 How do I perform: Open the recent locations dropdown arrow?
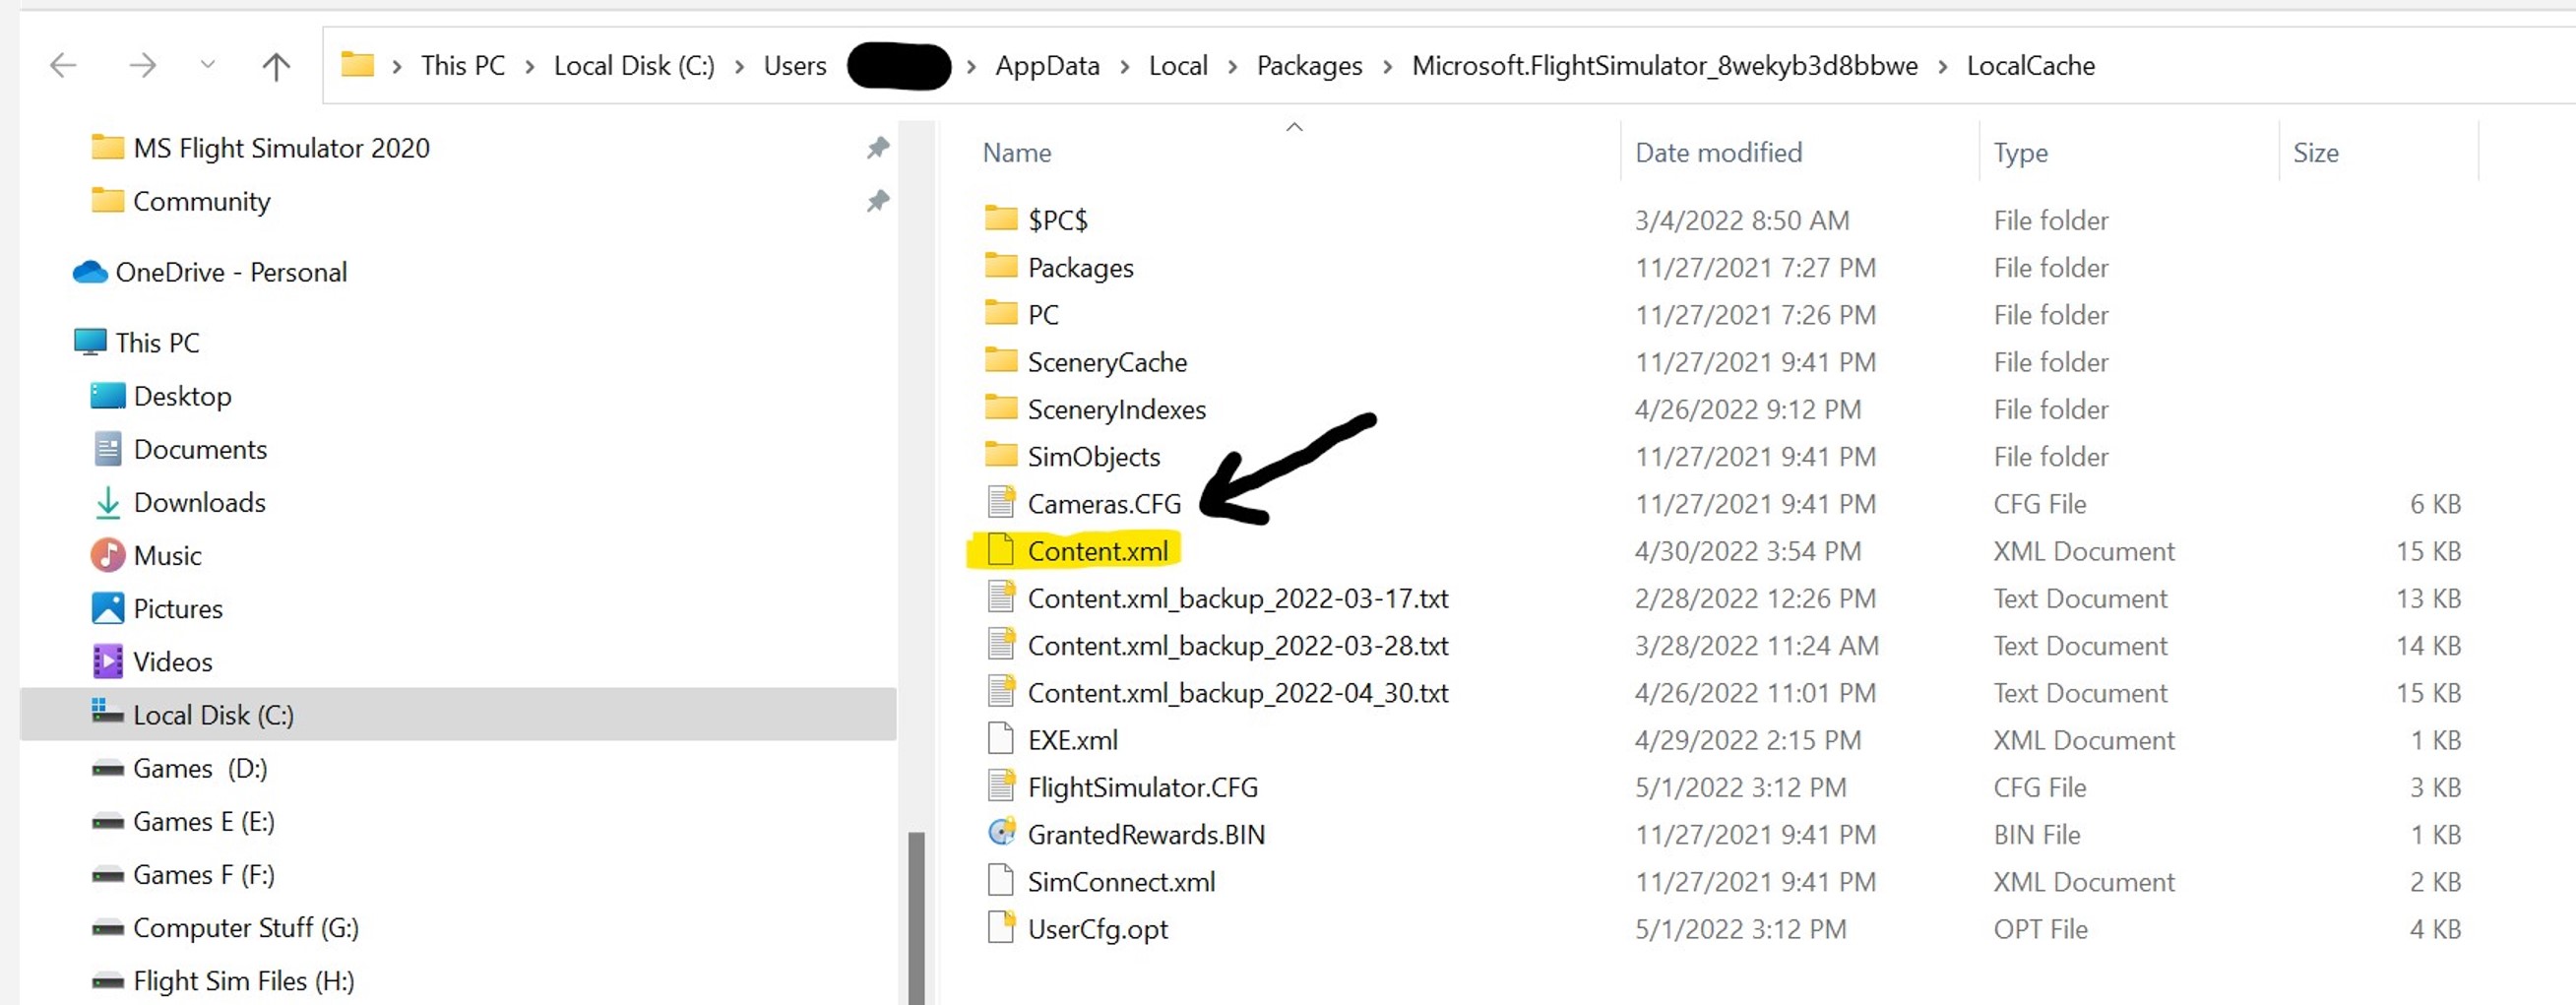pos(207,64)
